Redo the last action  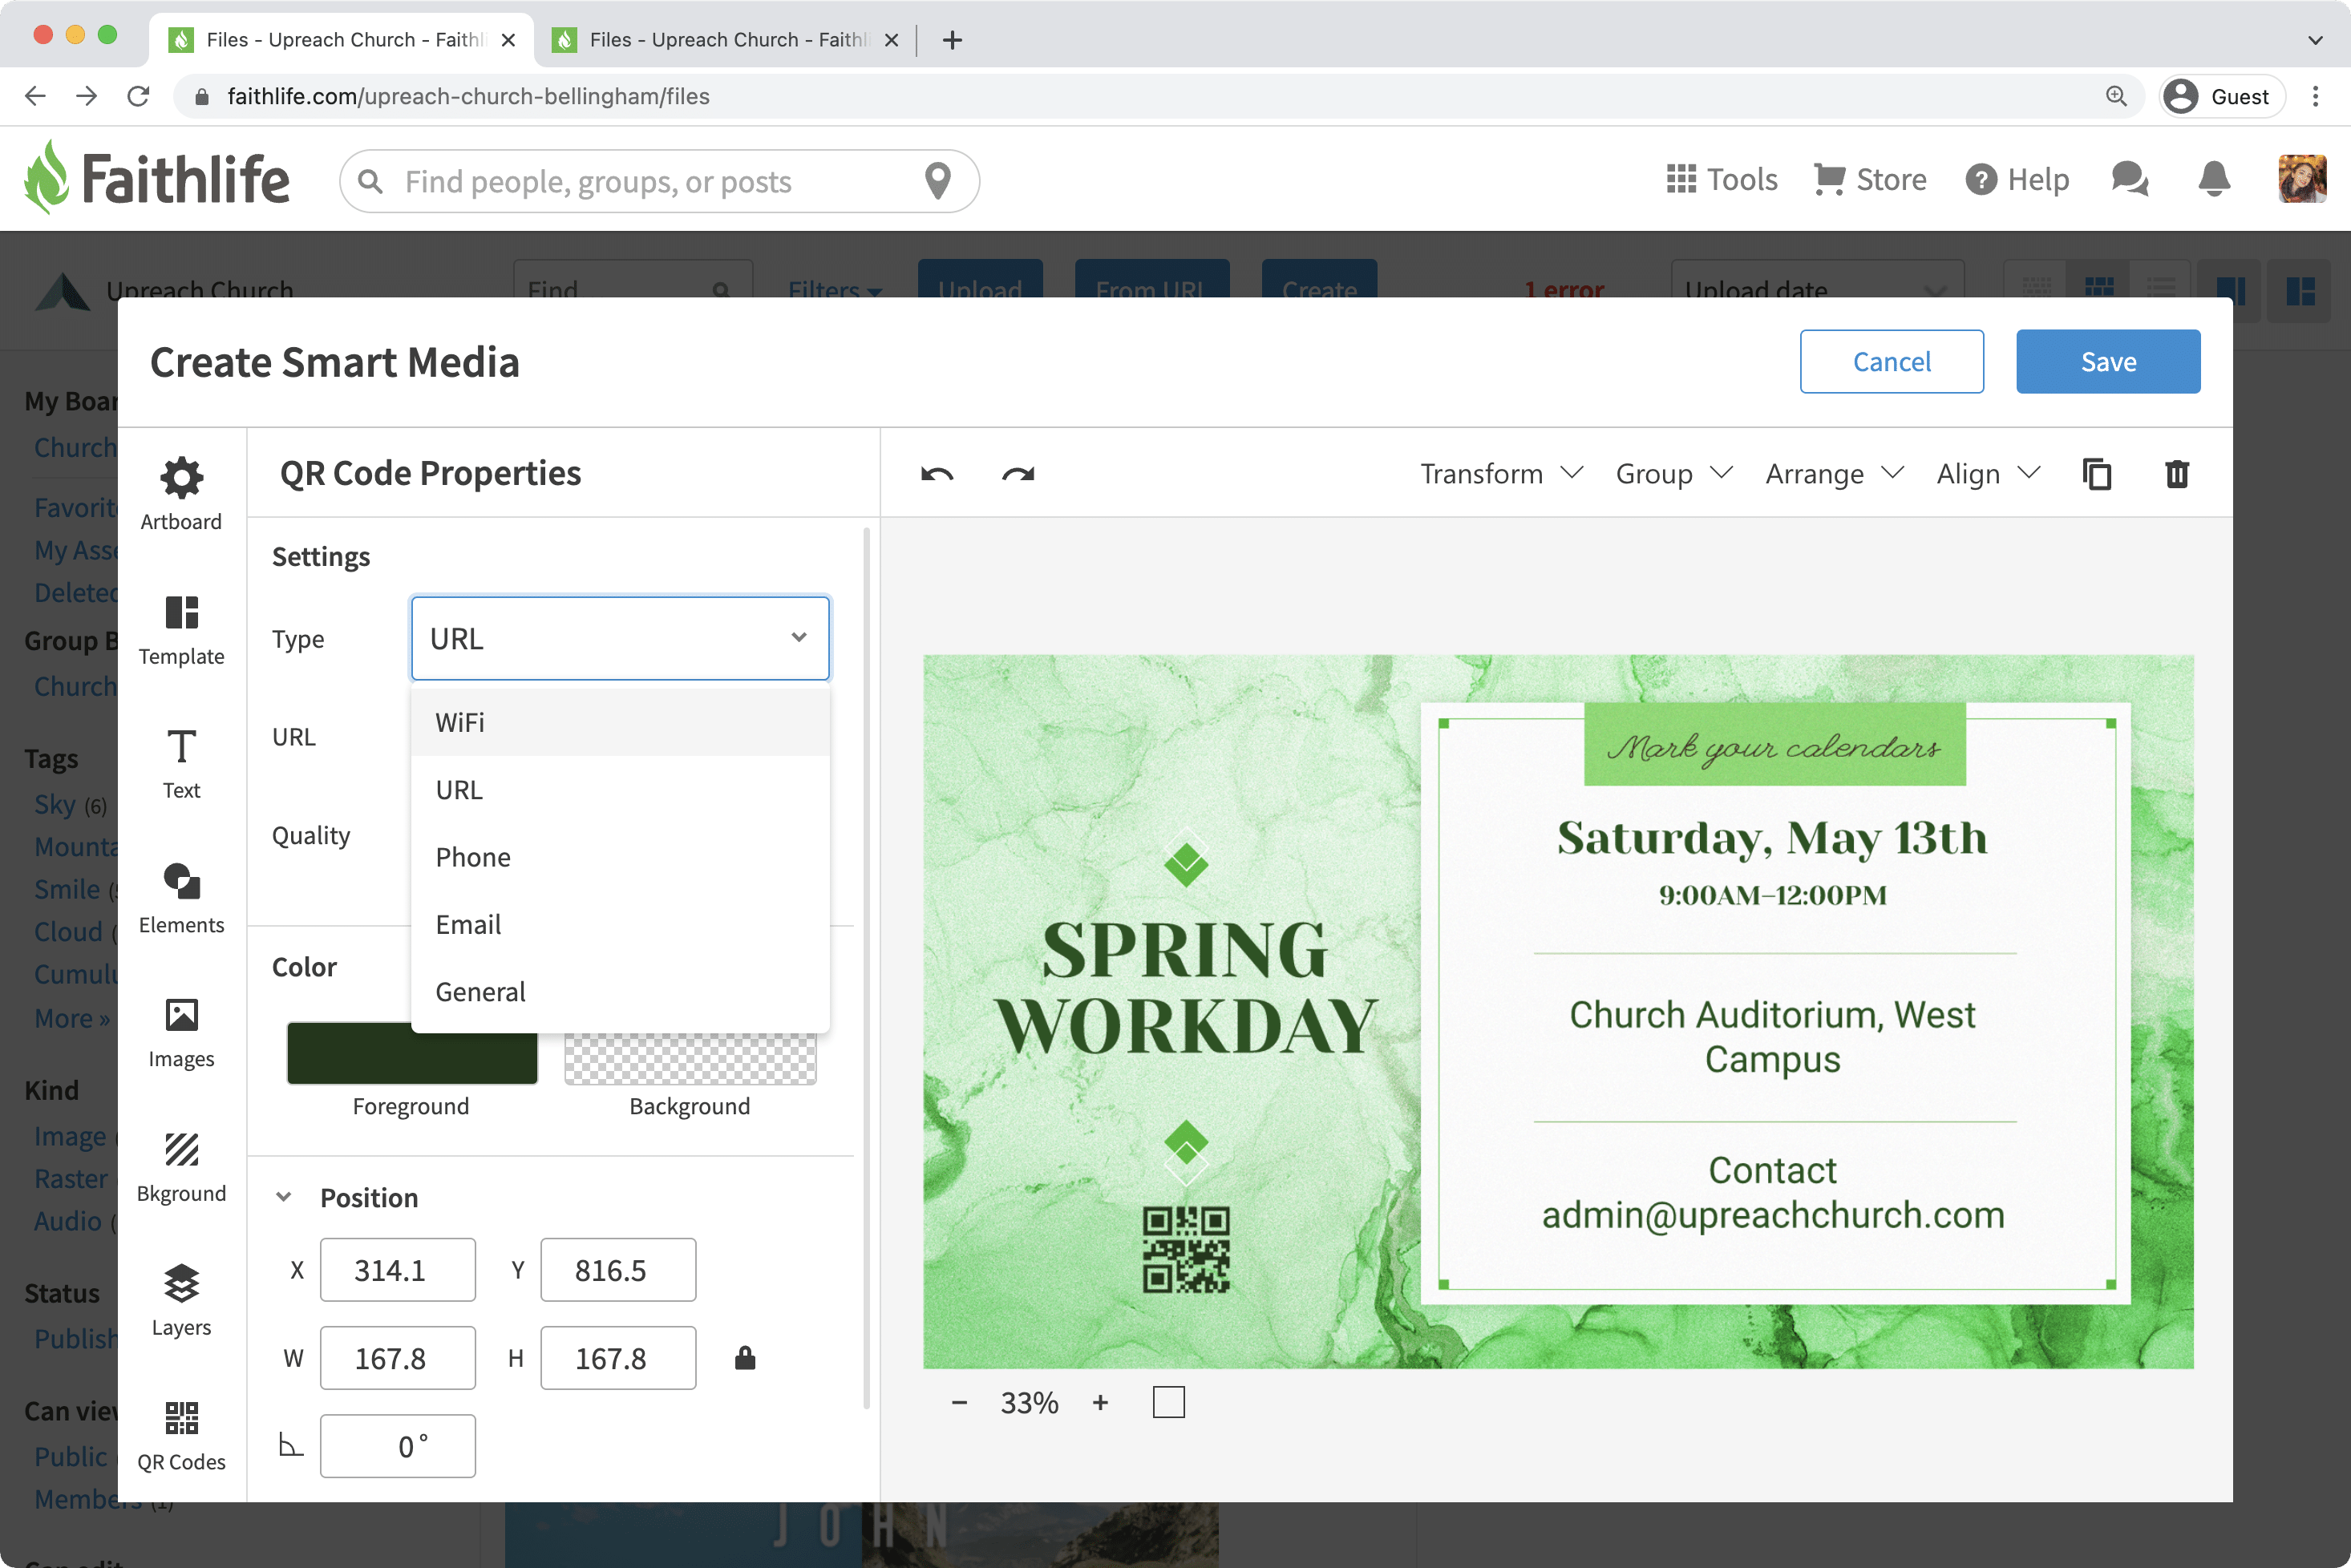(x=1018, y=474)
